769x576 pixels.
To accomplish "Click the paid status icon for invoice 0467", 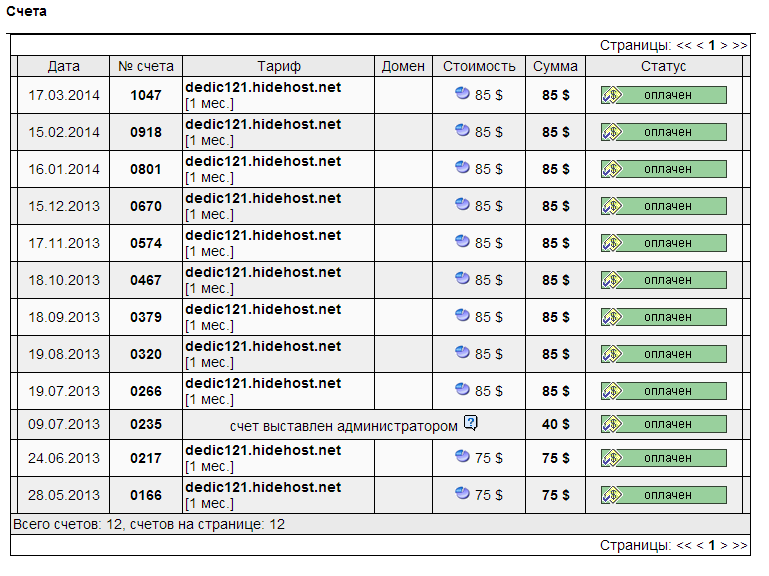I will pos(612,280).
